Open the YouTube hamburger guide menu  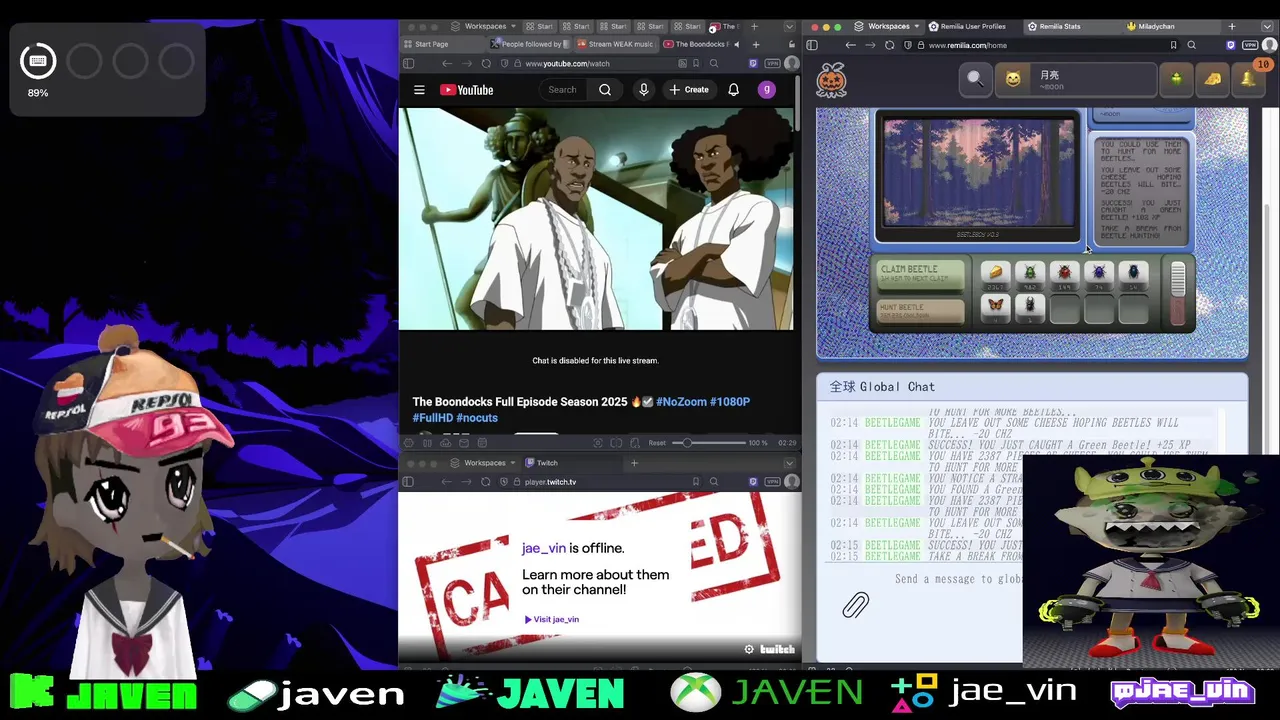click(x=419, y=90)
